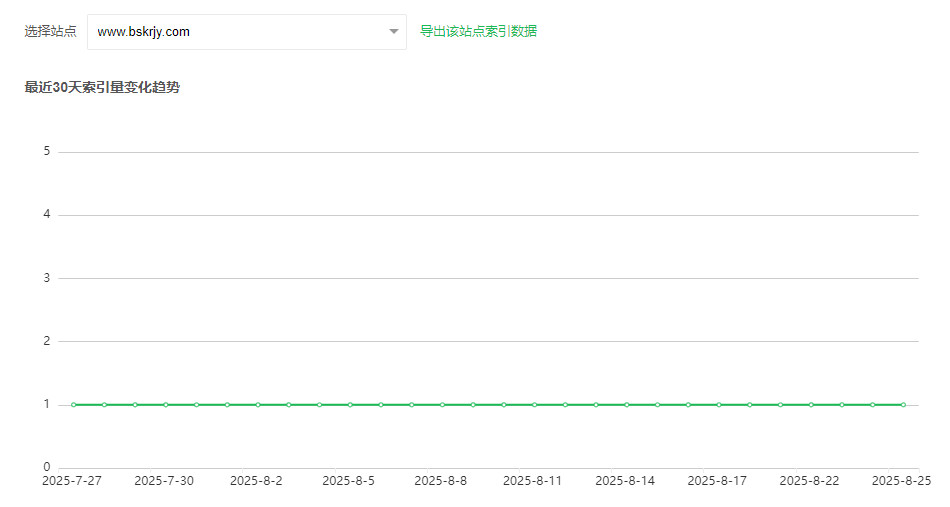Click the 2025-8-25 x-axis date label

(901, 481)
